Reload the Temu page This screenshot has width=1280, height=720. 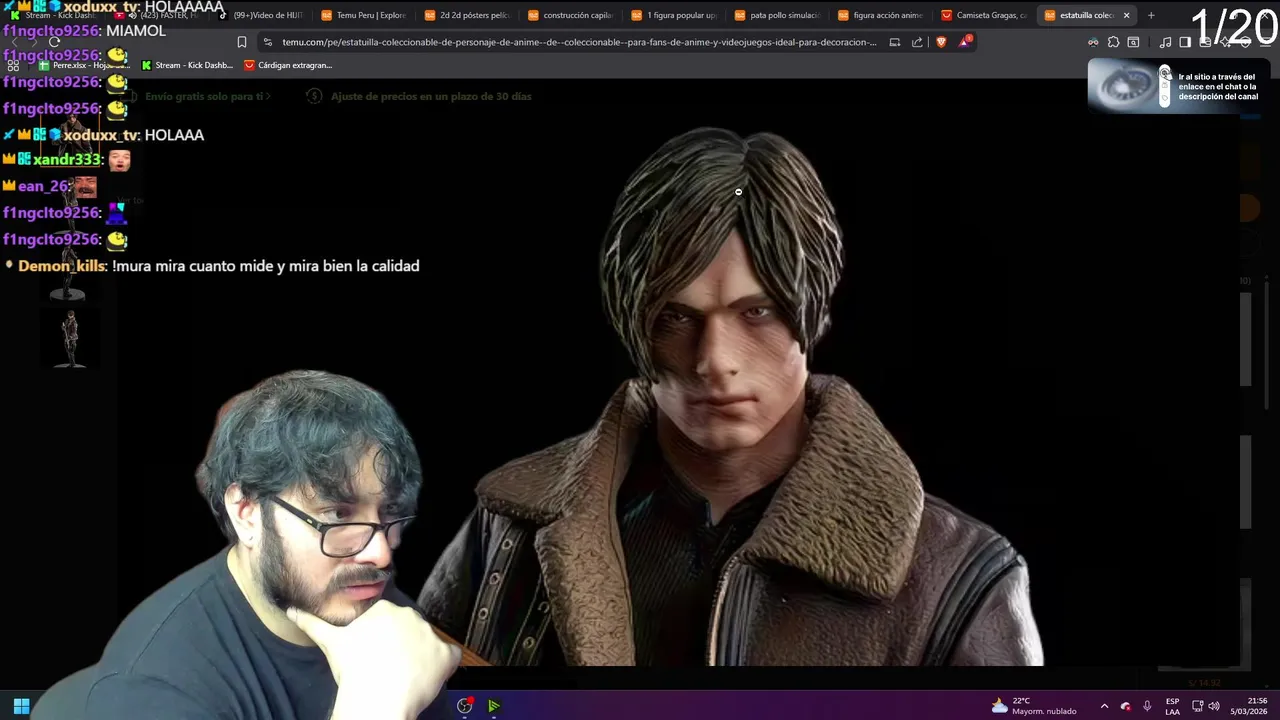point(54,42)
